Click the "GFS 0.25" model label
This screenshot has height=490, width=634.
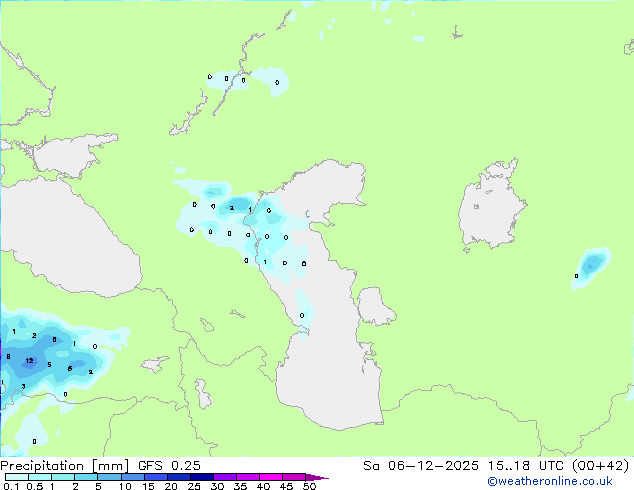[169, 466]
